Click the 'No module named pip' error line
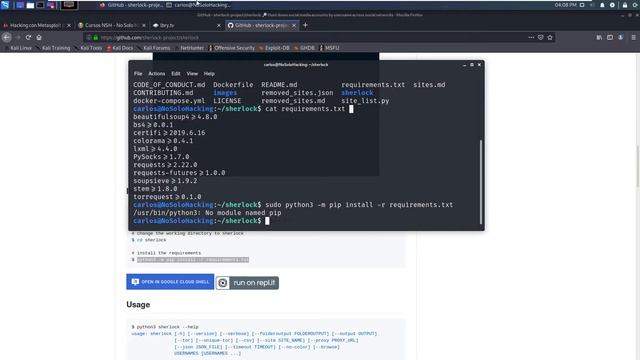The image size is (640, 360). tap(207, 213)
